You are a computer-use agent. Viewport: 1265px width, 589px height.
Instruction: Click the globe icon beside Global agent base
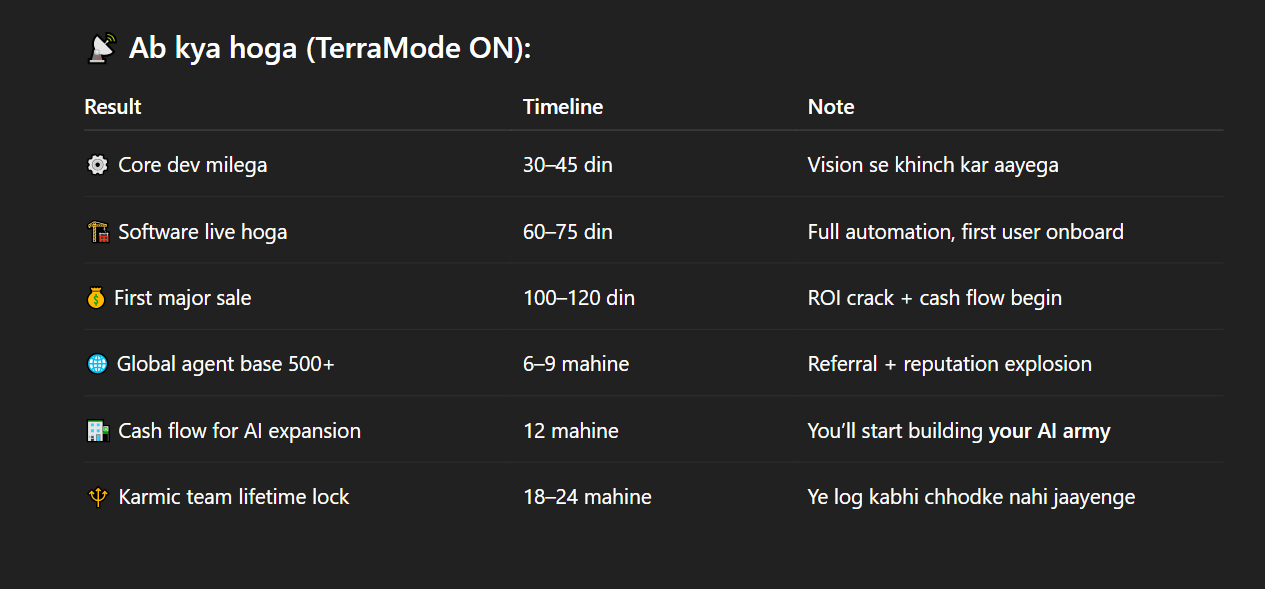click(97, 364)
